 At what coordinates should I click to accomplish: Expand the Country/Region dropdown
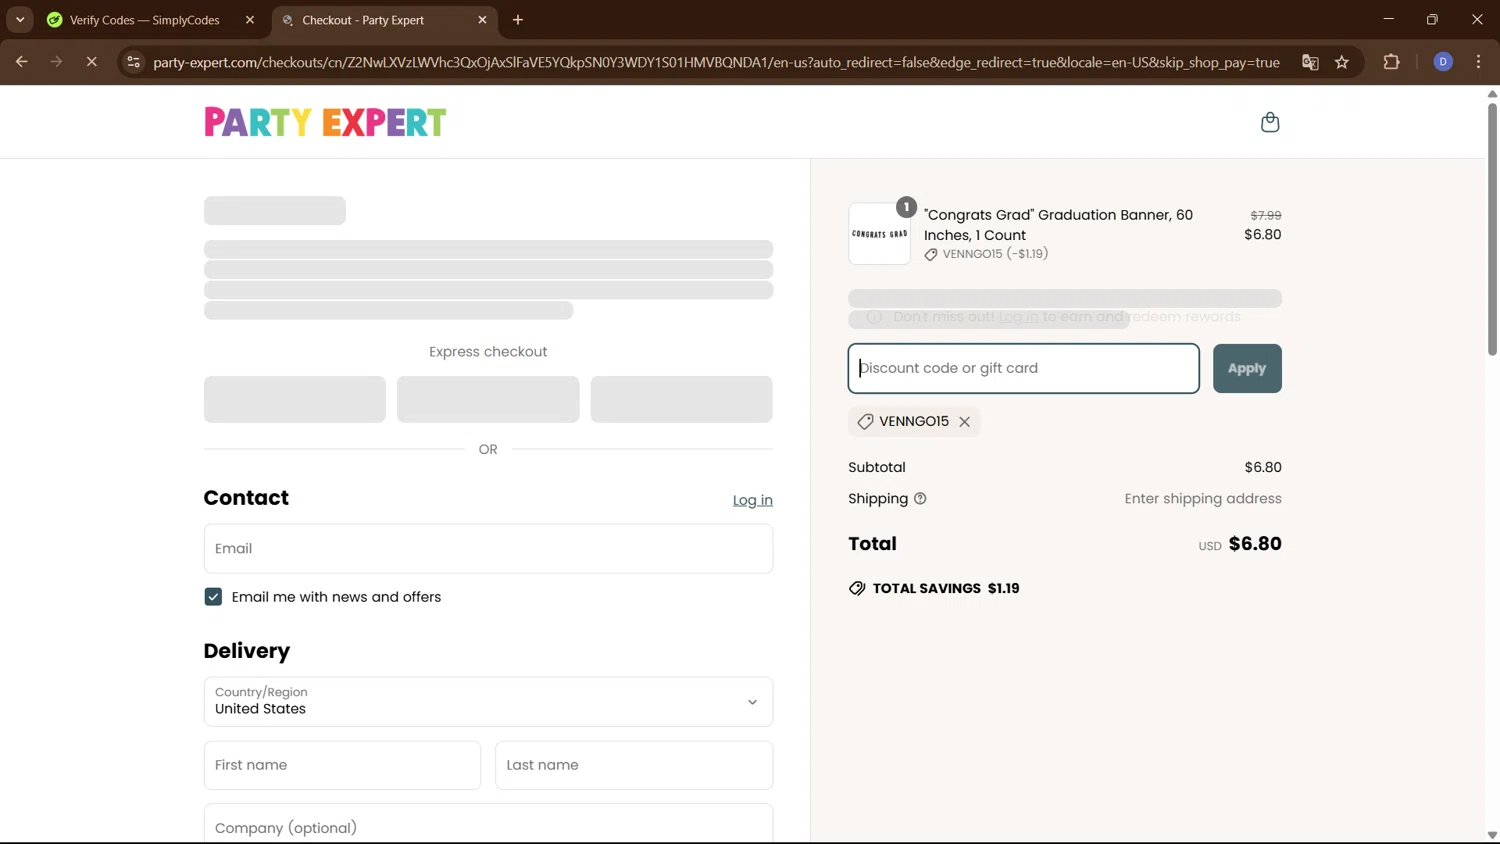(488, 702)
